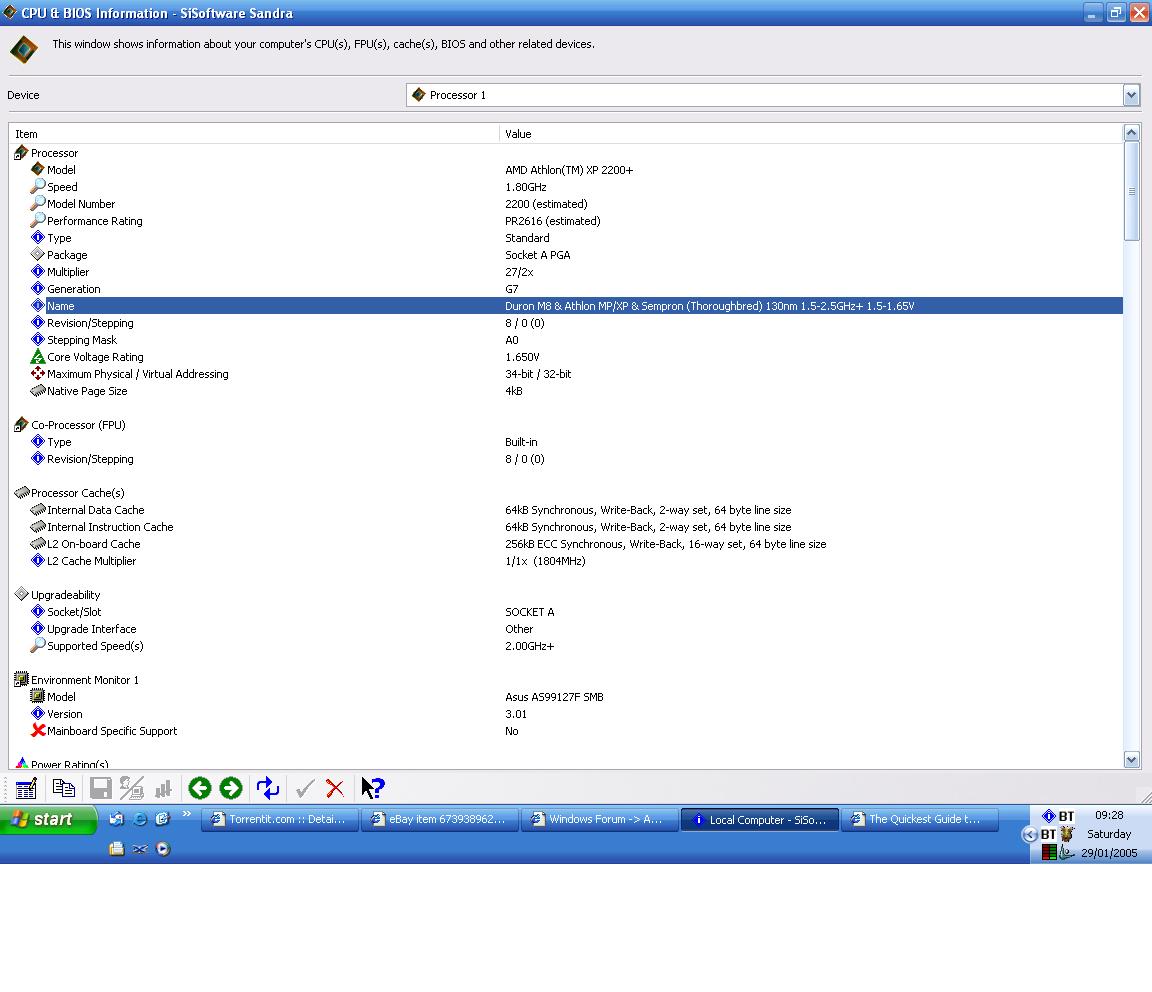Click the Processor section chip icon

[21, 153]
